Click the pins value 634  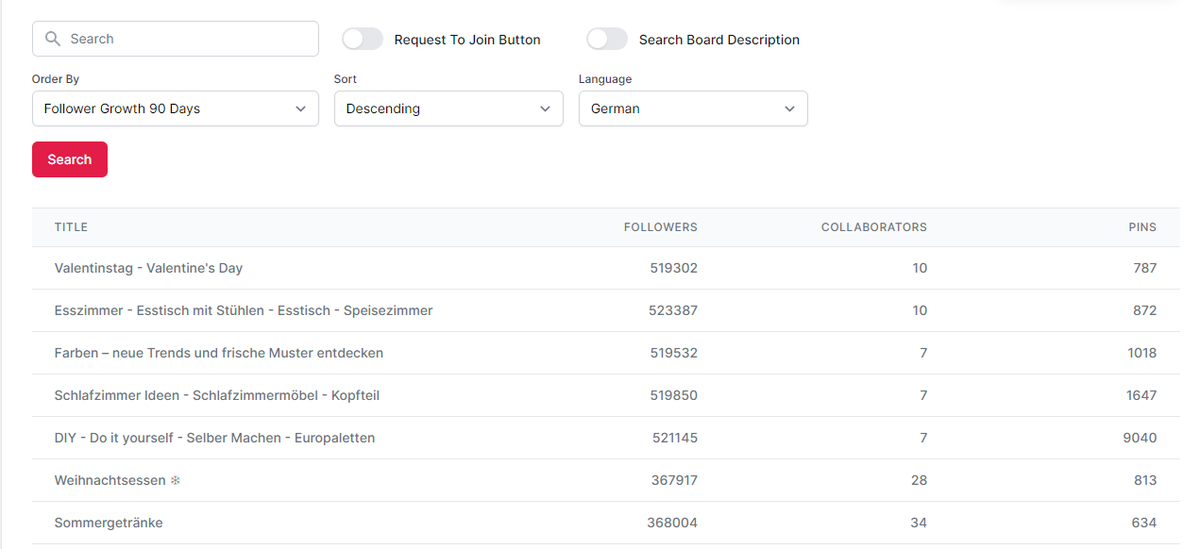pyautogui.click(x=1145, y=523)
